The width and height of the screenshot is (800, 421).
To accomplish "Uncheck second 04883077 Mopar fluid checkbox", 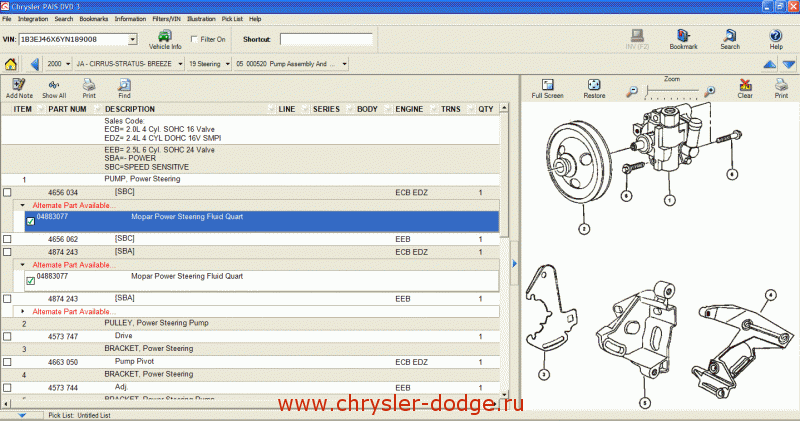I will point(31,281).
